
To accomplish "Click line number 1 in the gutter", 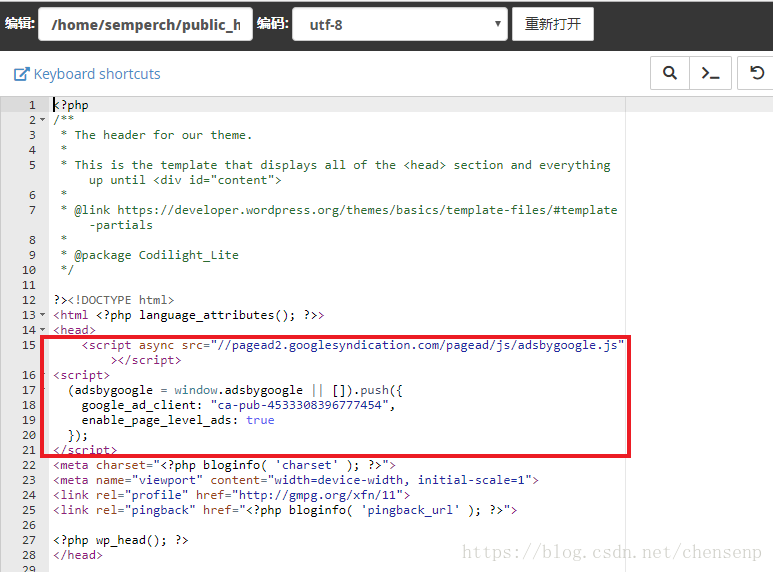I will (32, 105).
